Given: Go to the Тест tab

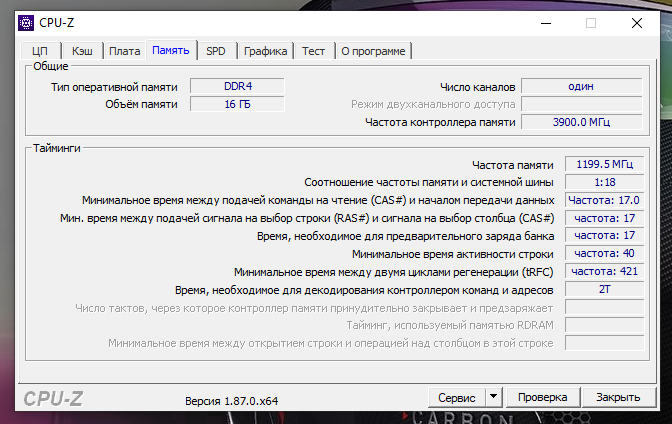Looking at the screenshot, I should pyautogui.click(x=313, y=51).
